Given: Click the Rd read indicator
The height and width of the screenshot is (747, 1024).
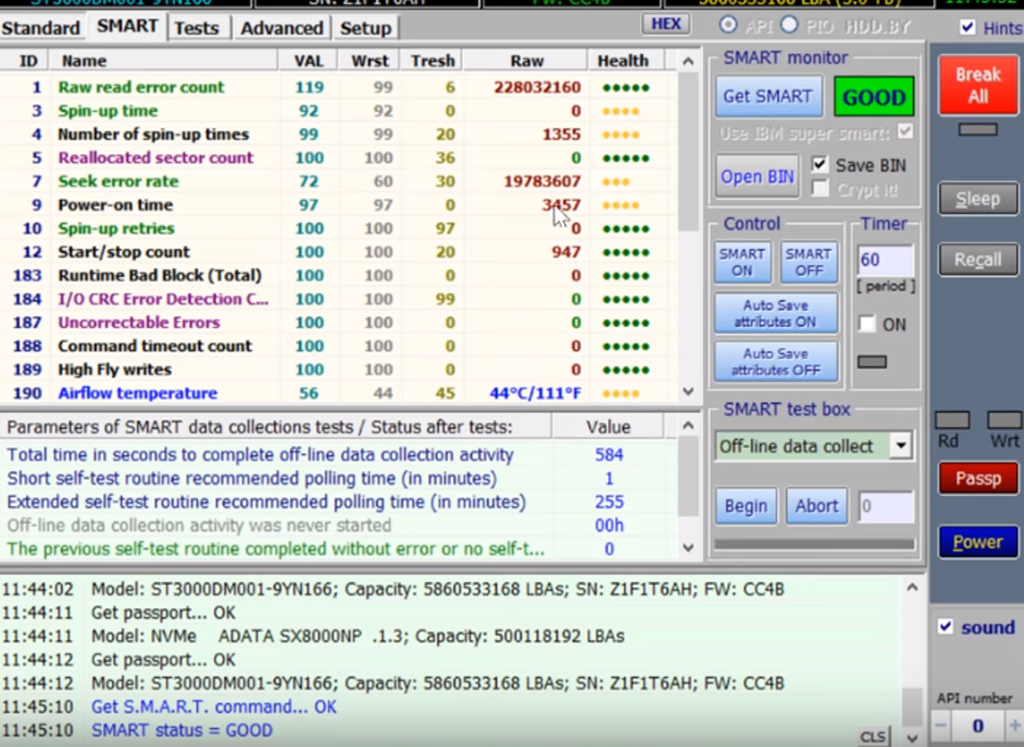Looking at the screenshot, I should click(952, 420).
